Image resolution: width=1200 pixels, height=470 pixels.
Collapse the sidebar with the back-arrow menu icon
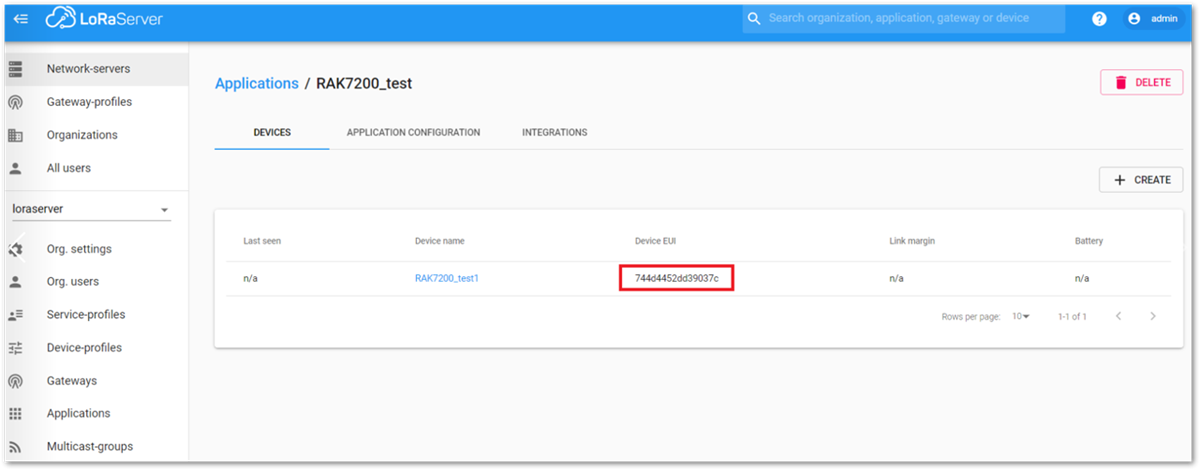click(x=21, y=19)
